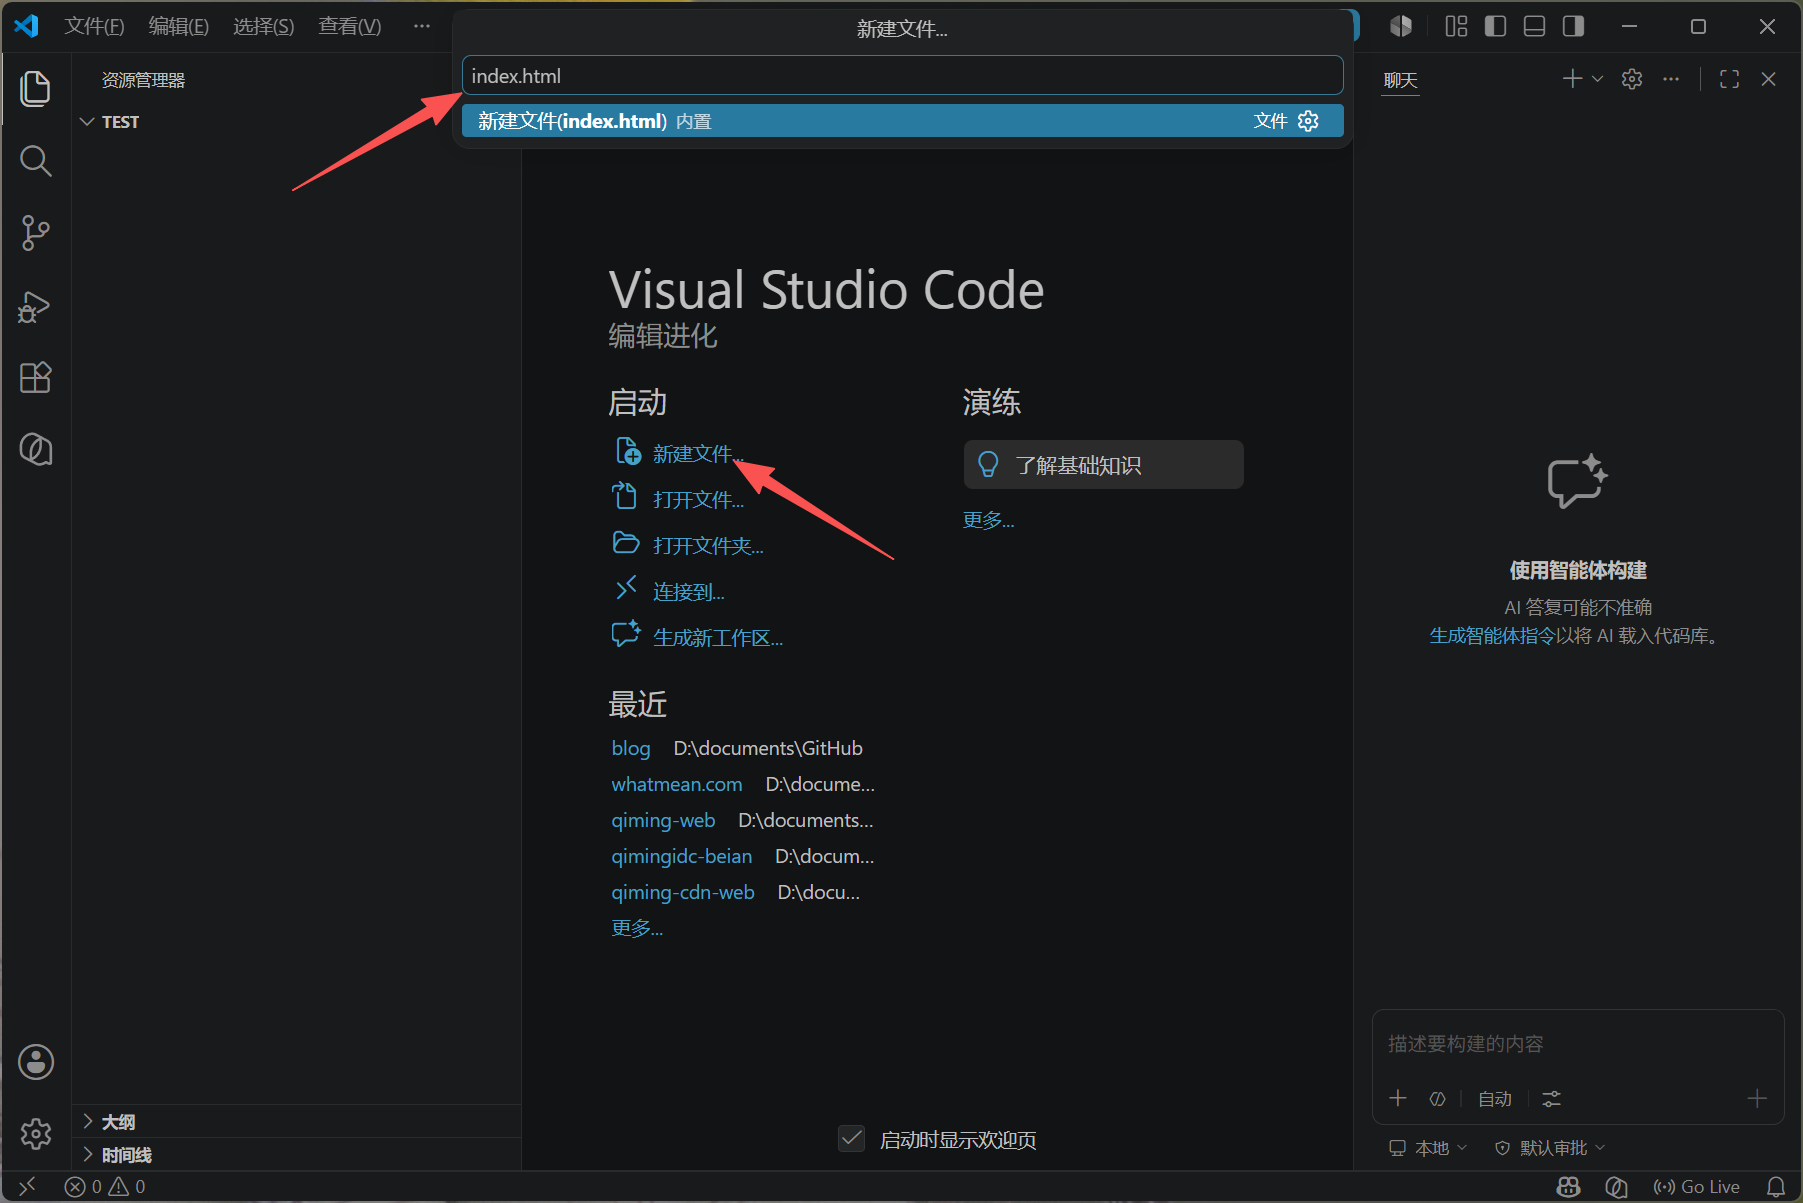Open the Manage gear in the activity bar
Image resolution: width=1803 pixels, height=1203 pixels.
point(36,1133)
